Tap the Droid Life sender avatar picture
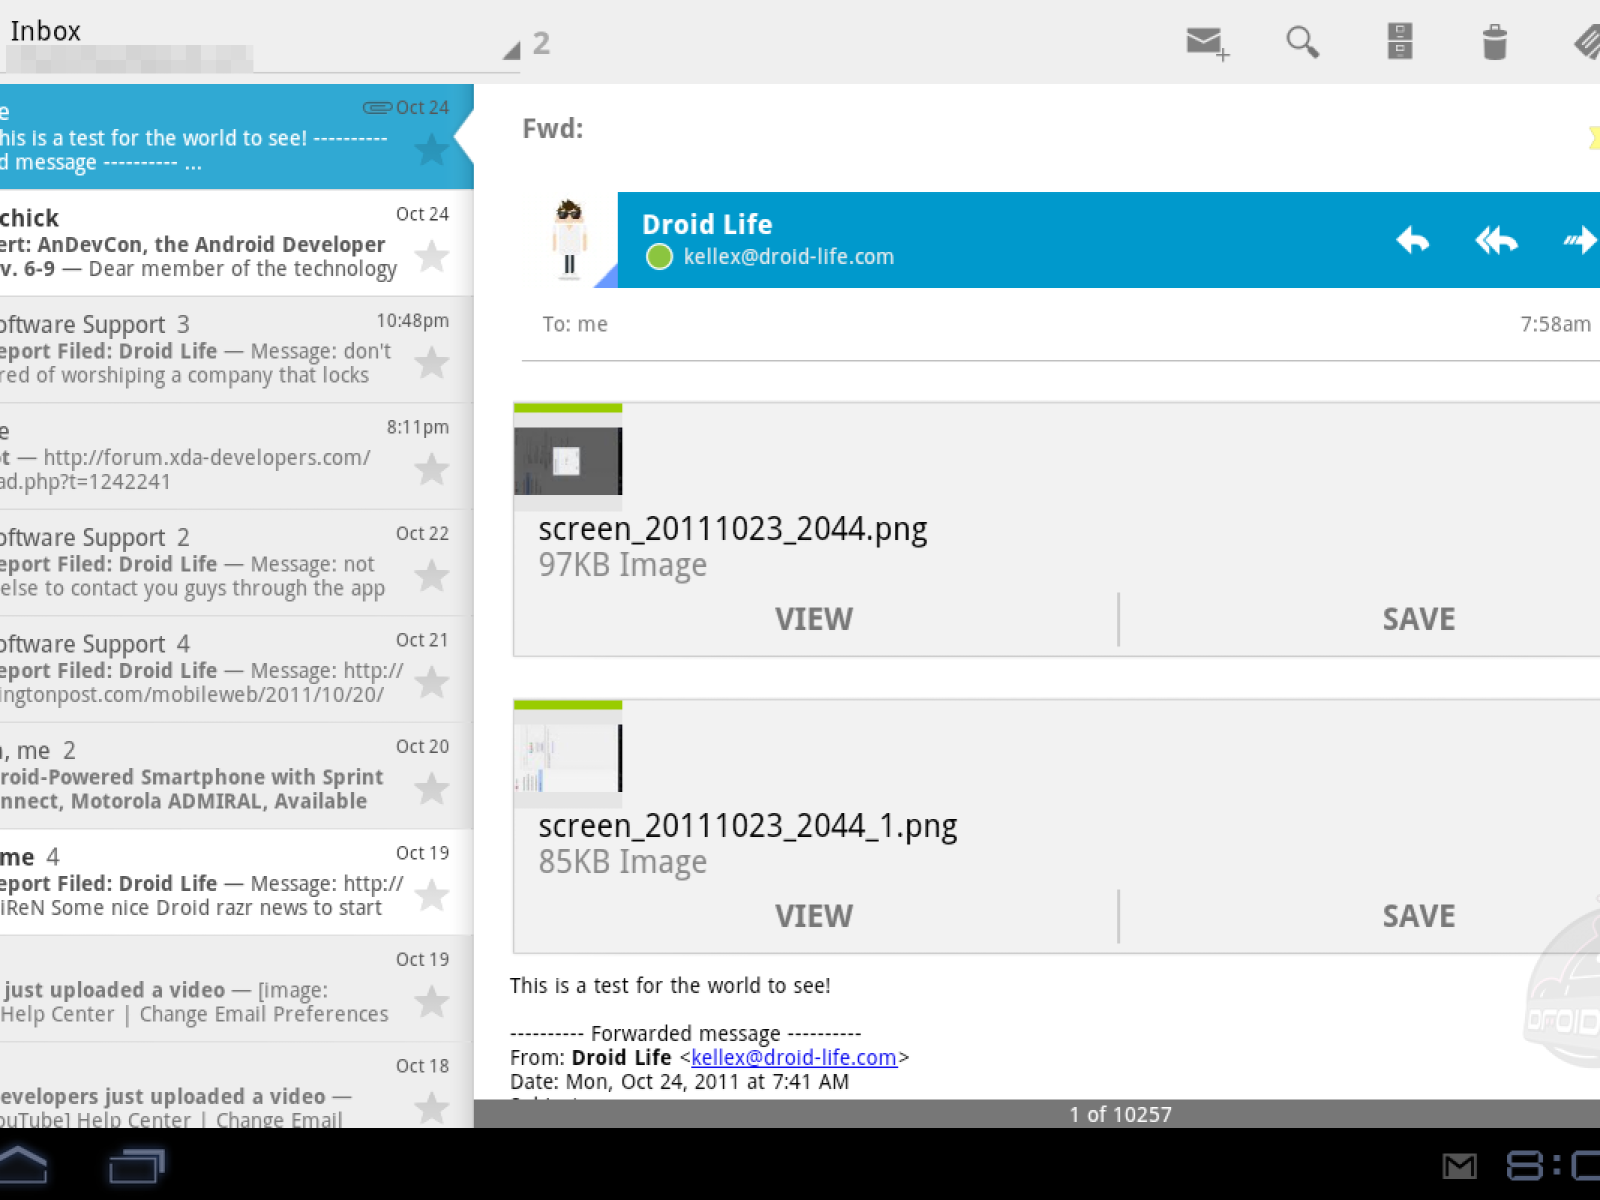This screenshot has width=1600, height=1200. click(569, 240)
